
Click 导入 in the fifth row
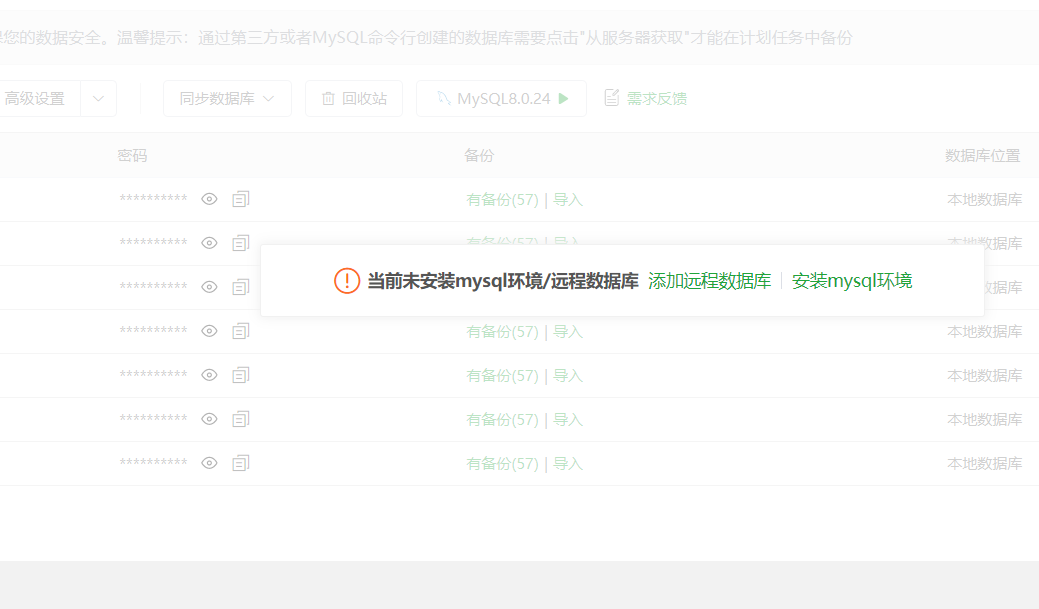point(568,376)
